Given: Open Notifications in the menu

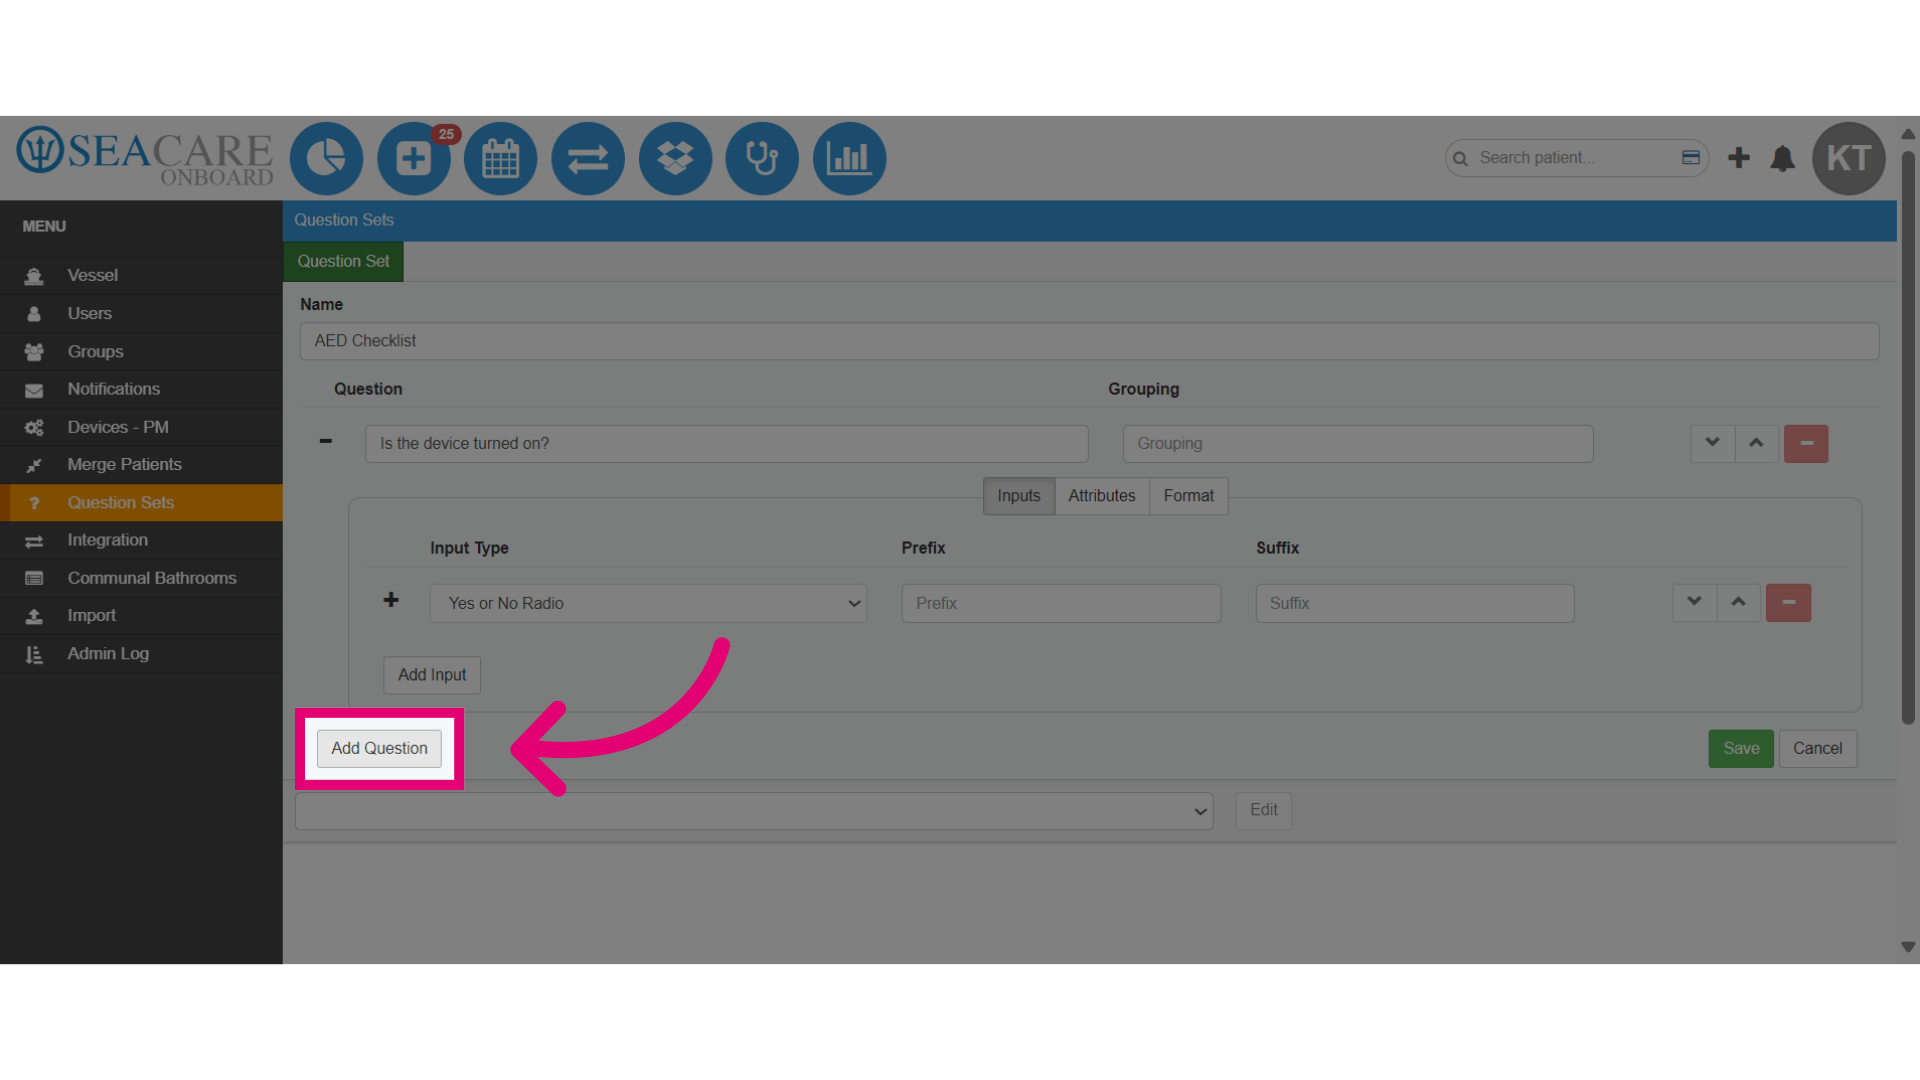Looking at the screenshot, I should [141, 389].
